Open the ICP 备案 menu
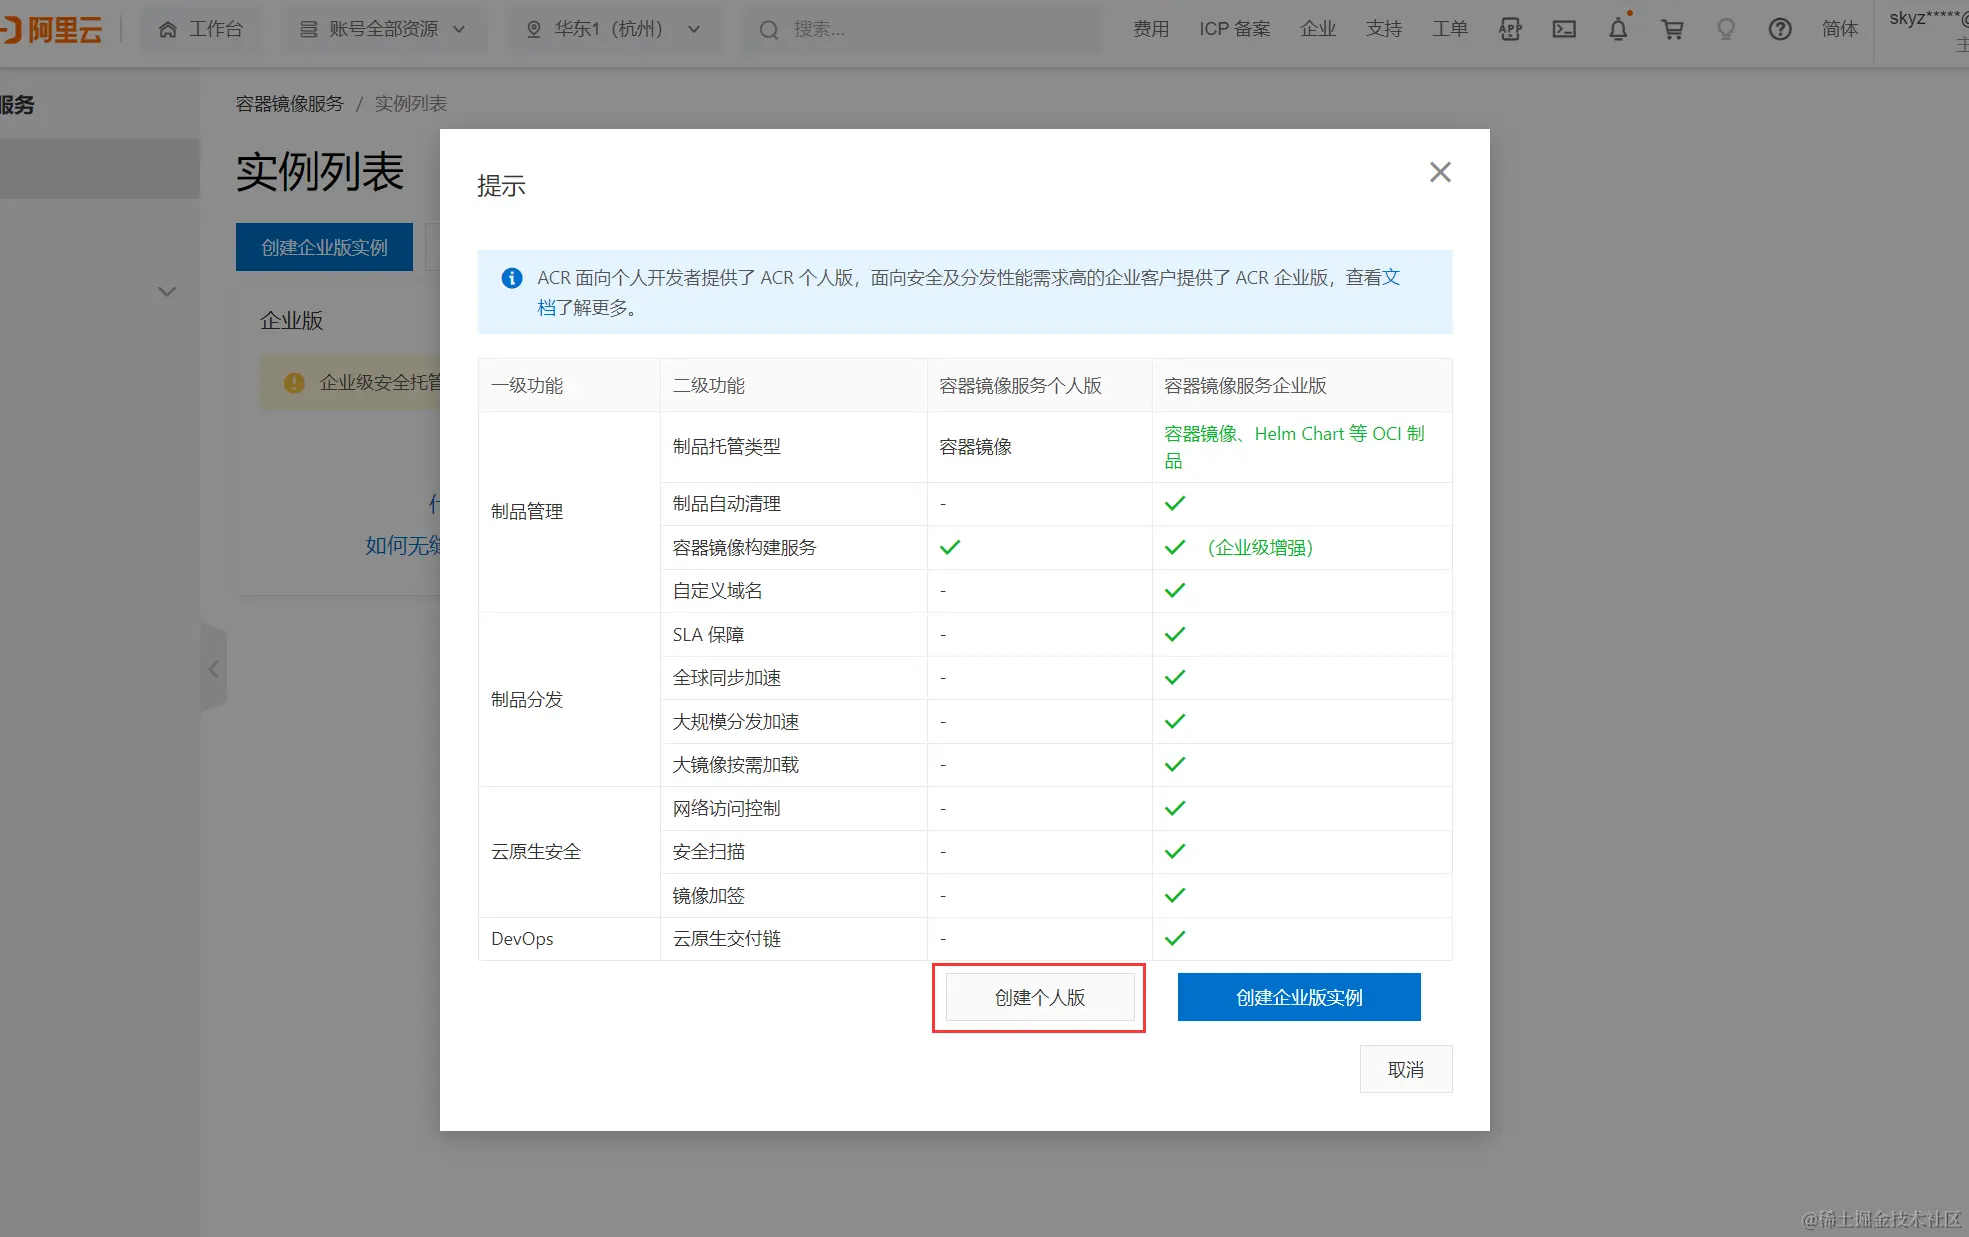This screenshot has height=1237, width=1969. pyautogui.click(x=1235, y=29)
